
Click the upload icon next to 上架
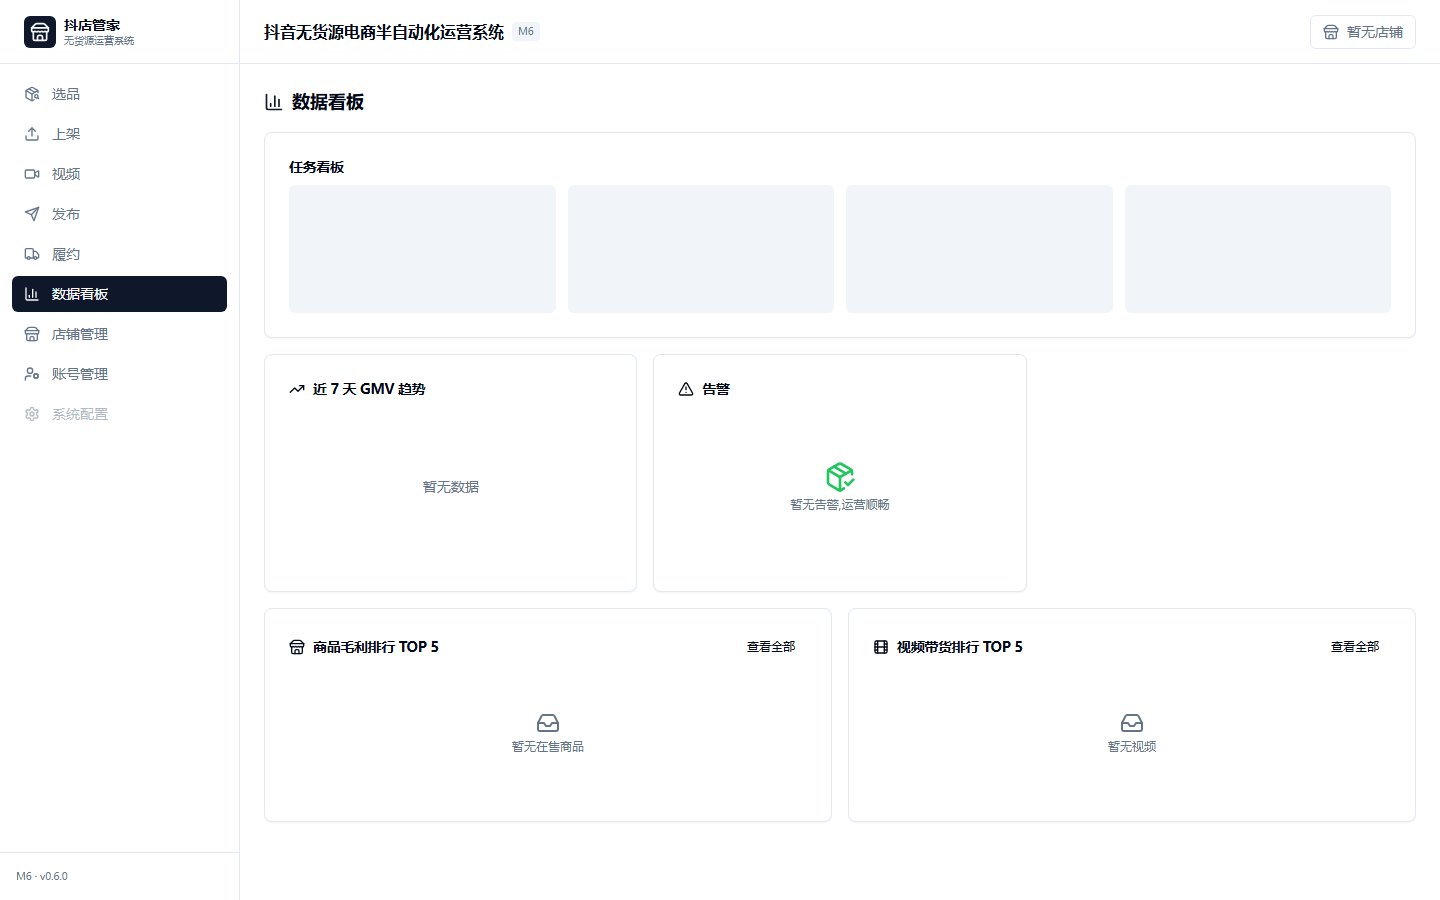click(32, 134)
